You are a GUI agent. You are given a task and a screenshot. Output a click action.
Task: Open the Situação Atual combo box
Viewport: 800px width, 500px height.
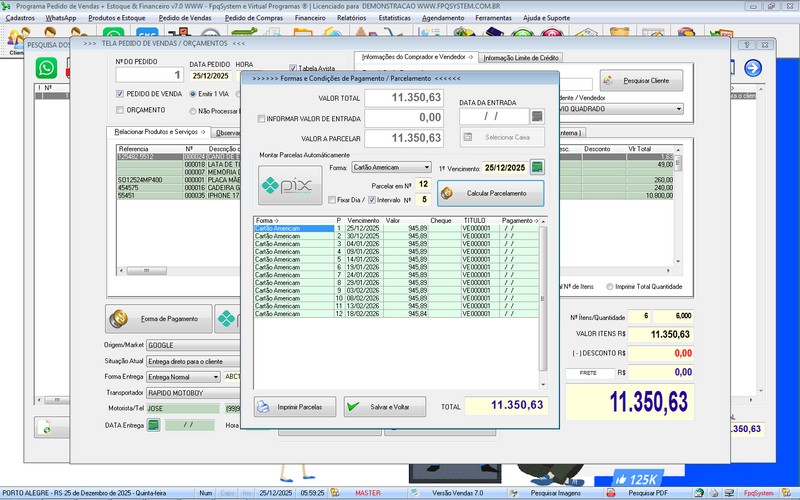pos(193,361)
